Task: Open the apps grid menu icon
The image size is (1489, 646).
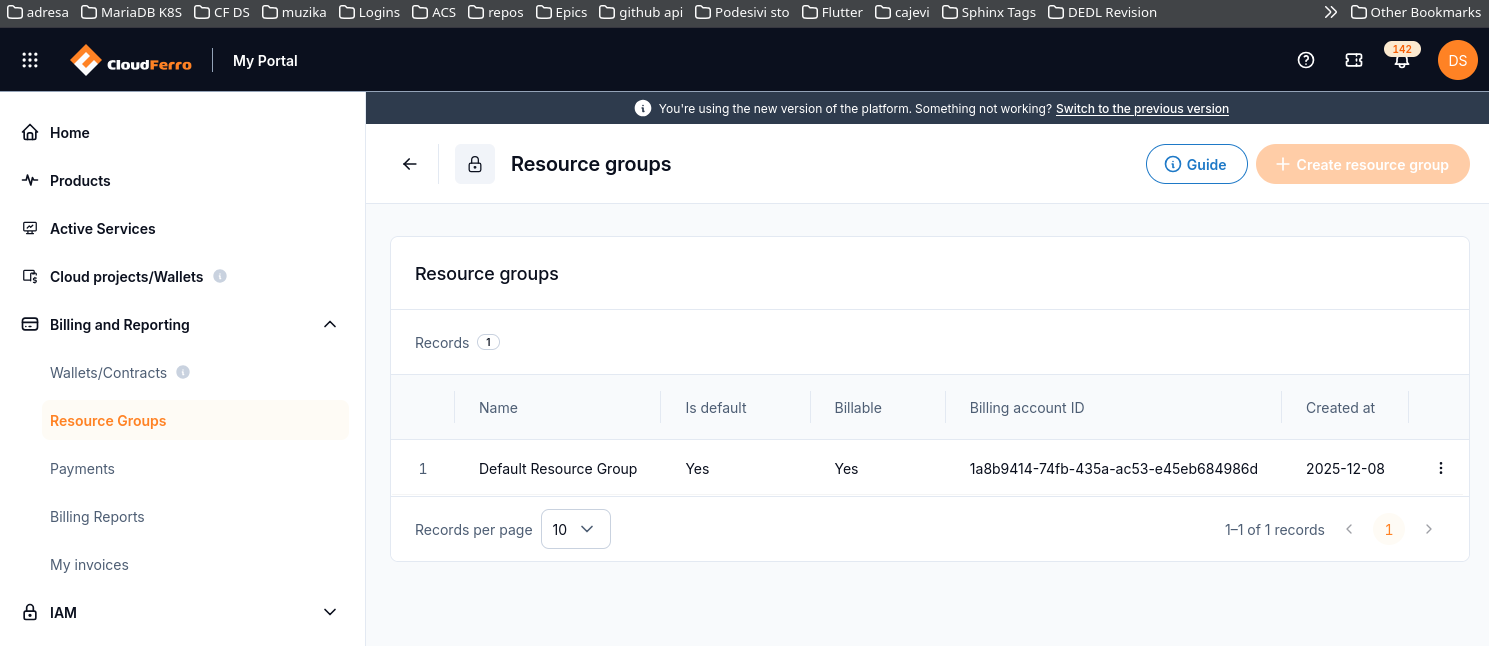Action: [30, 60]
